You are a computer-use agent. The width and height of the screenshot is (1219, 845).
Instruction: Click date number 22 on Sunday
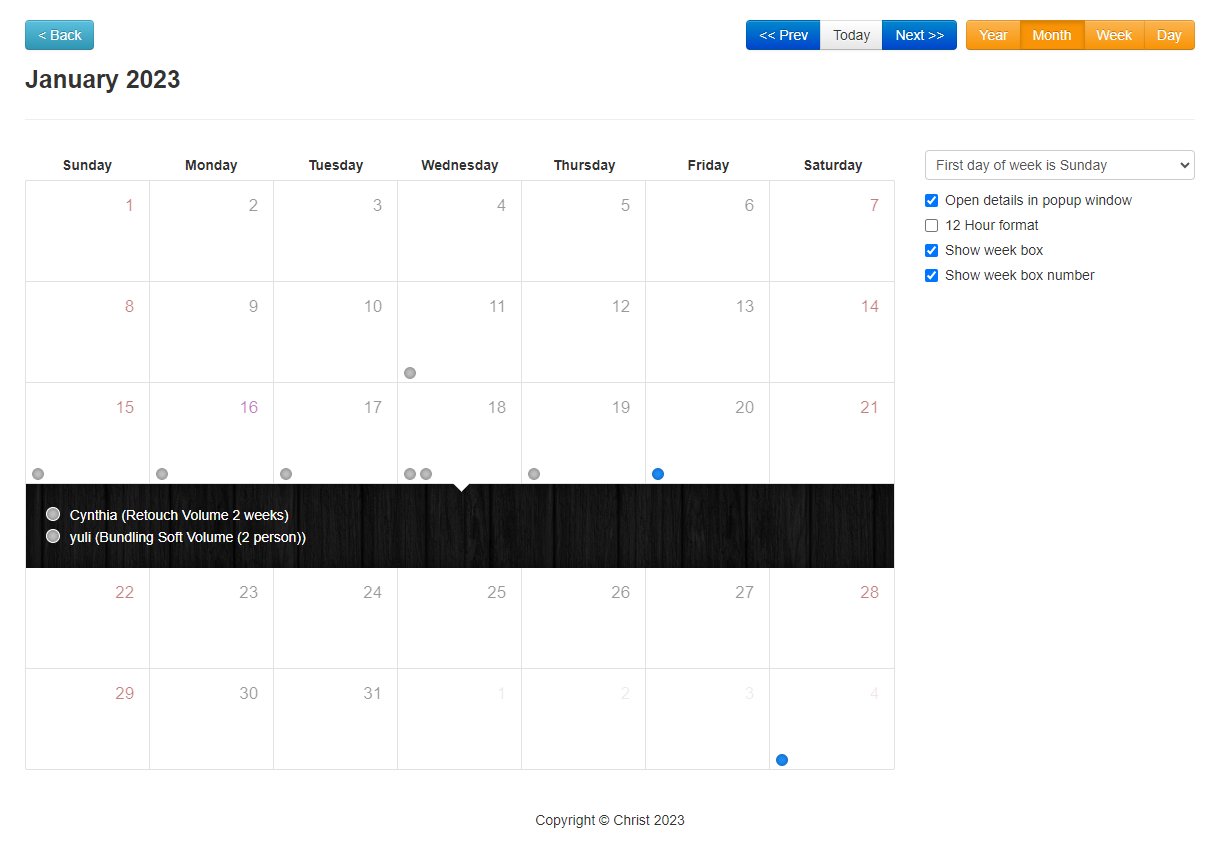124,592
